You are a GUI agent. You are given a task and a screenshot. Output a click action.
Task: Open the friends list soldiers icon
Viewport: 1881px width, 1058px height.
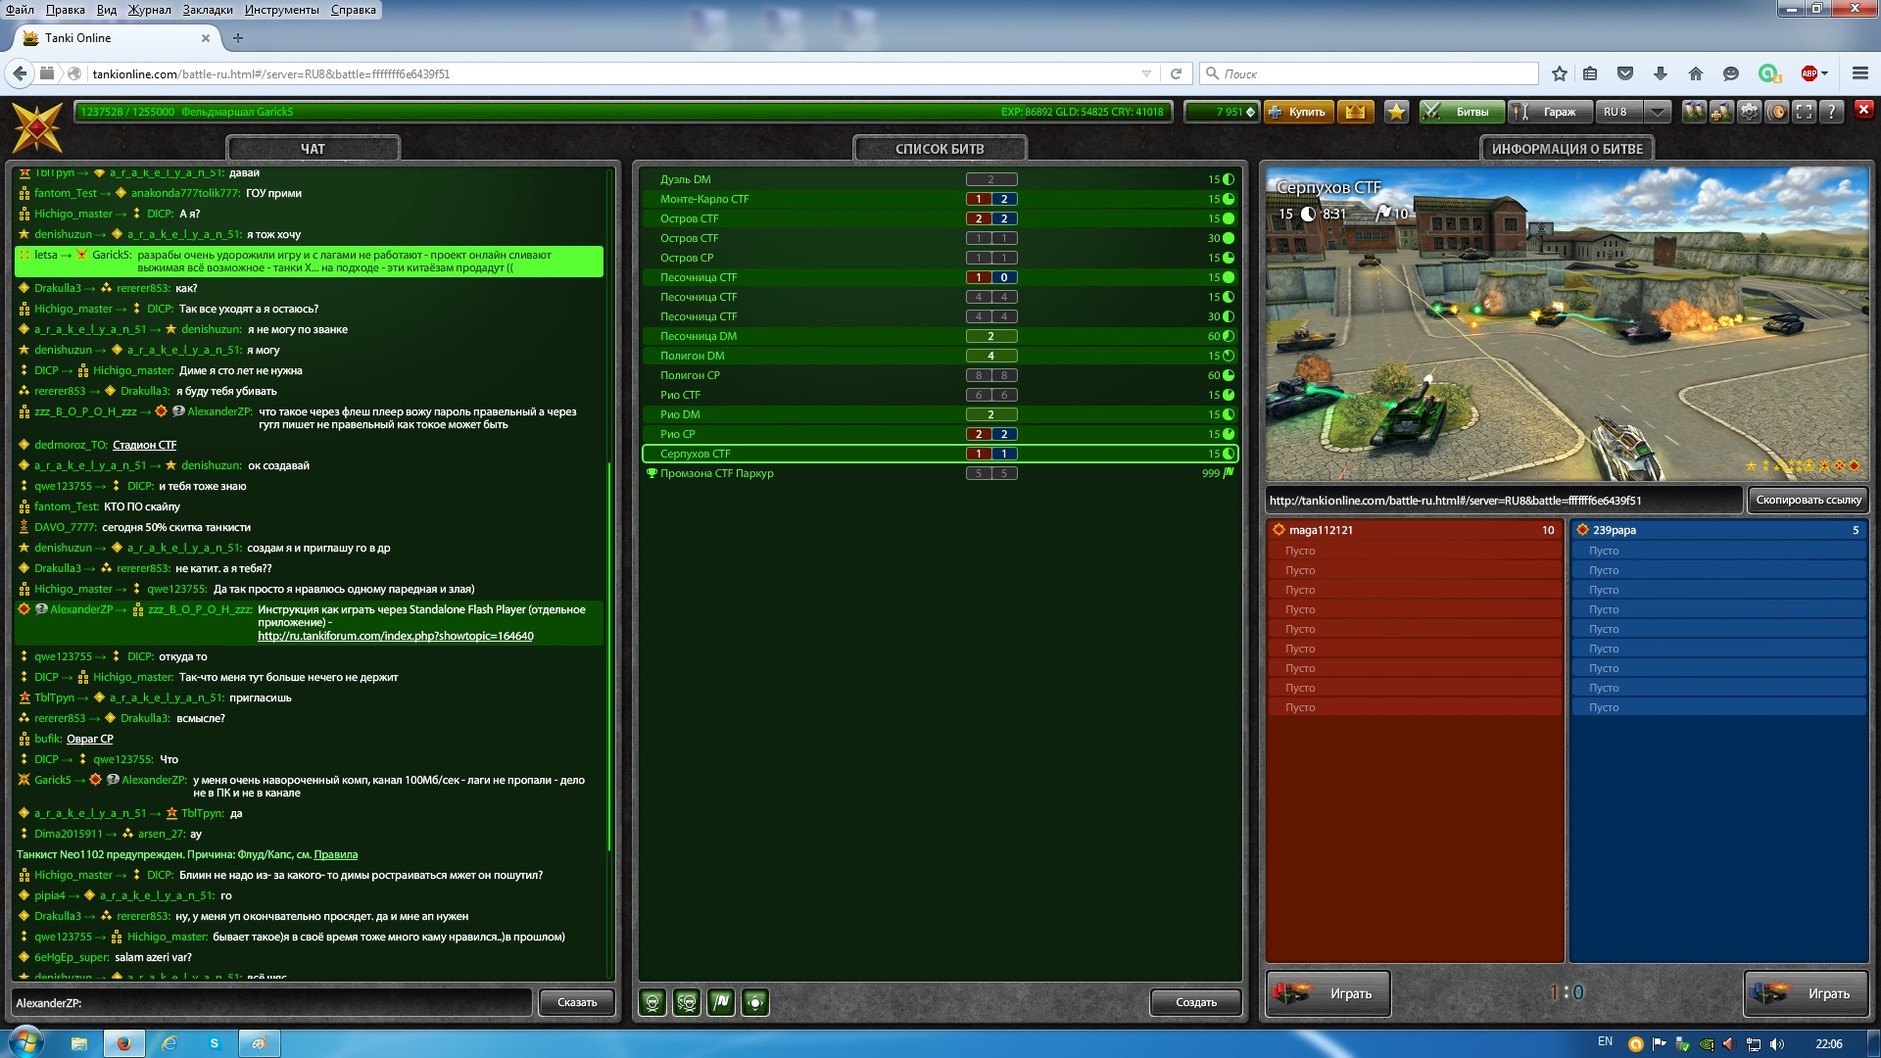(1693, 112)
